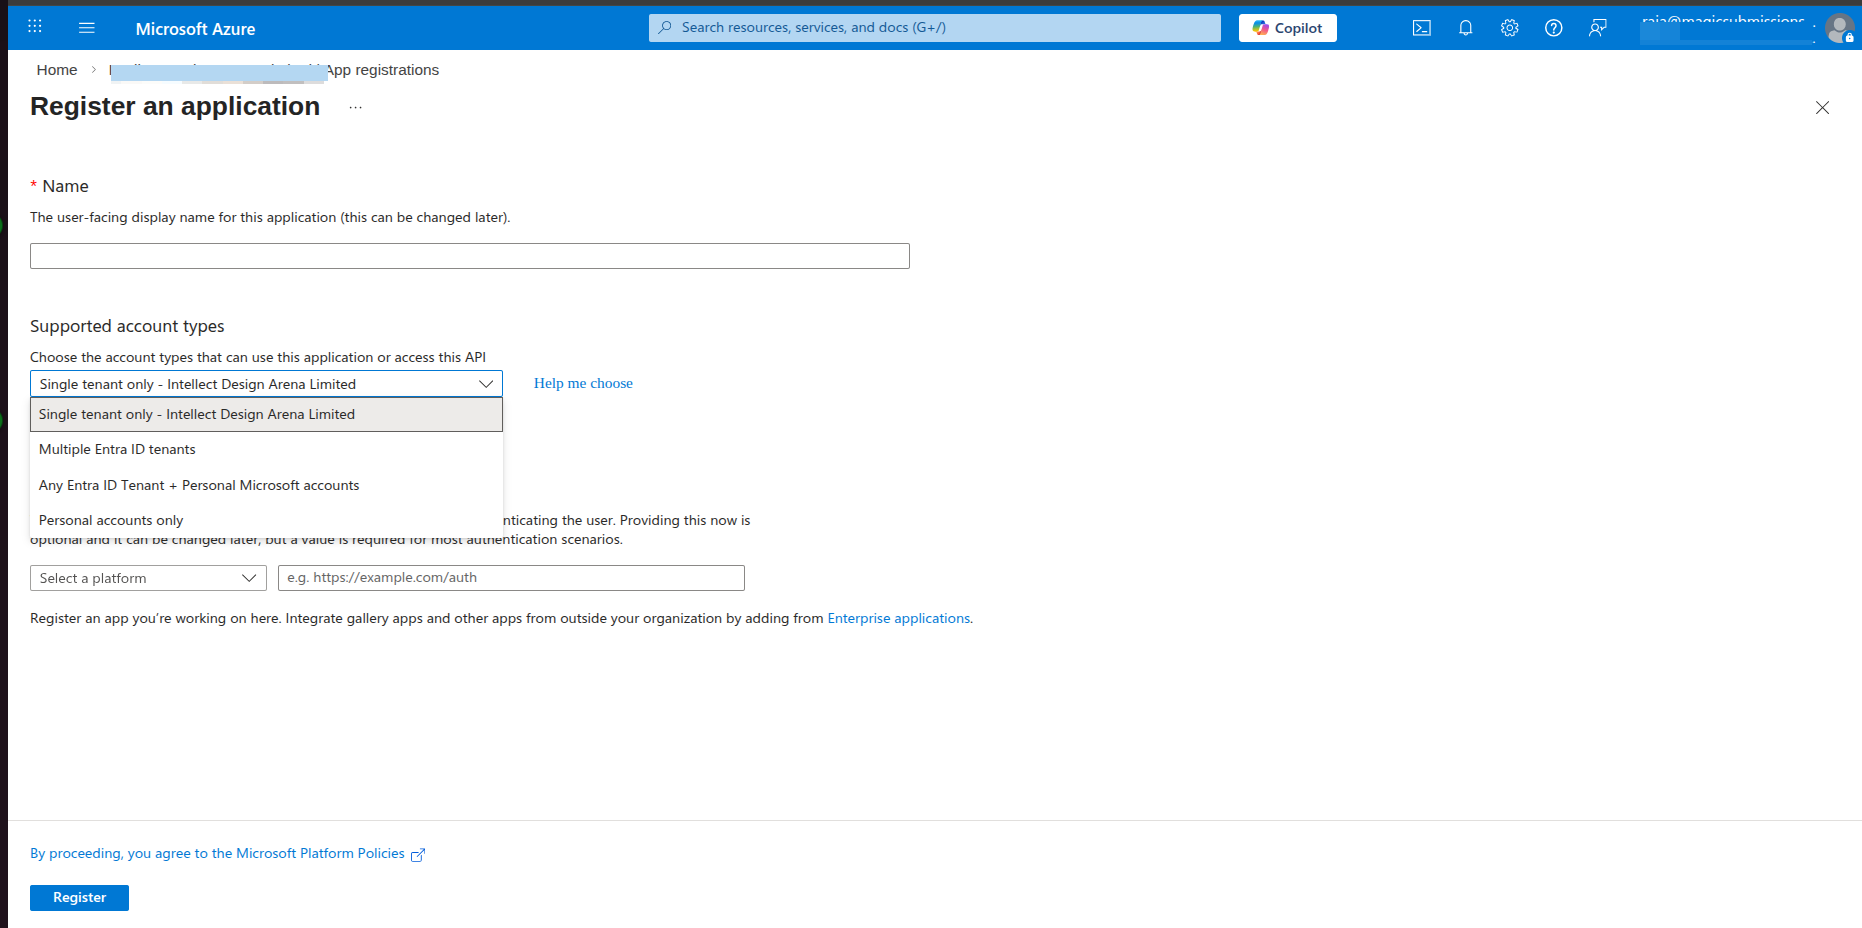Screen dimensions: 1862x928
Task: Show the portal hamburger menu
Action: [x=87, y=28]
